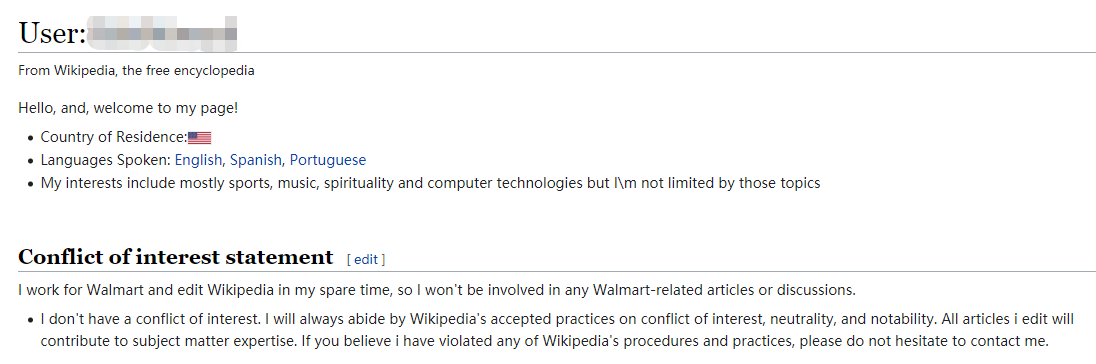Click the blurred username in the title
Screen dimensions: 1096x364
coord(161,34)
